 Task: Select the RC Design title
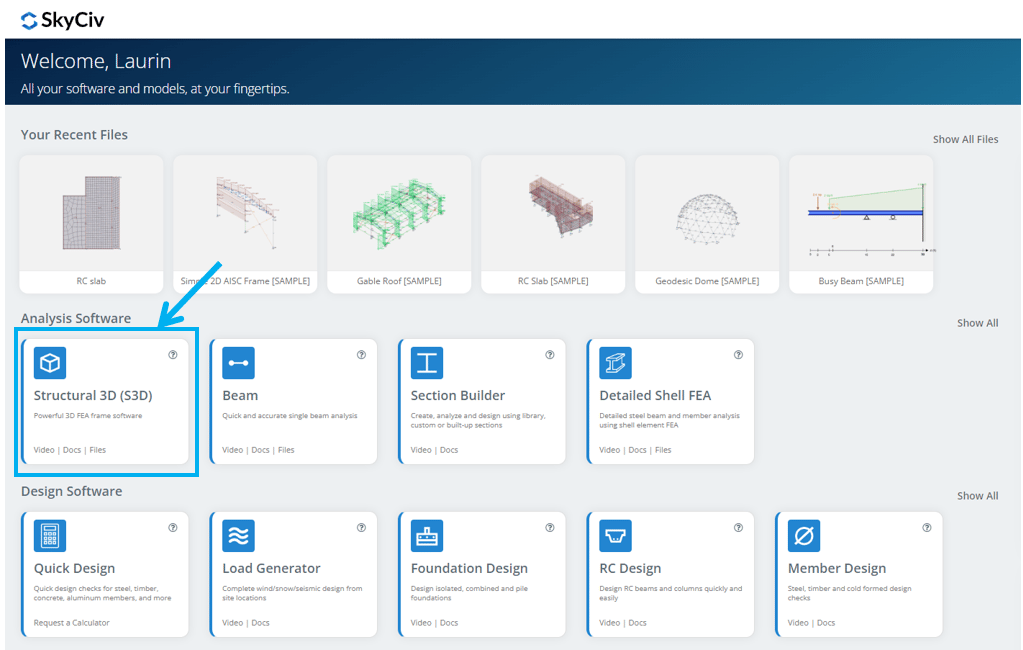630,568
